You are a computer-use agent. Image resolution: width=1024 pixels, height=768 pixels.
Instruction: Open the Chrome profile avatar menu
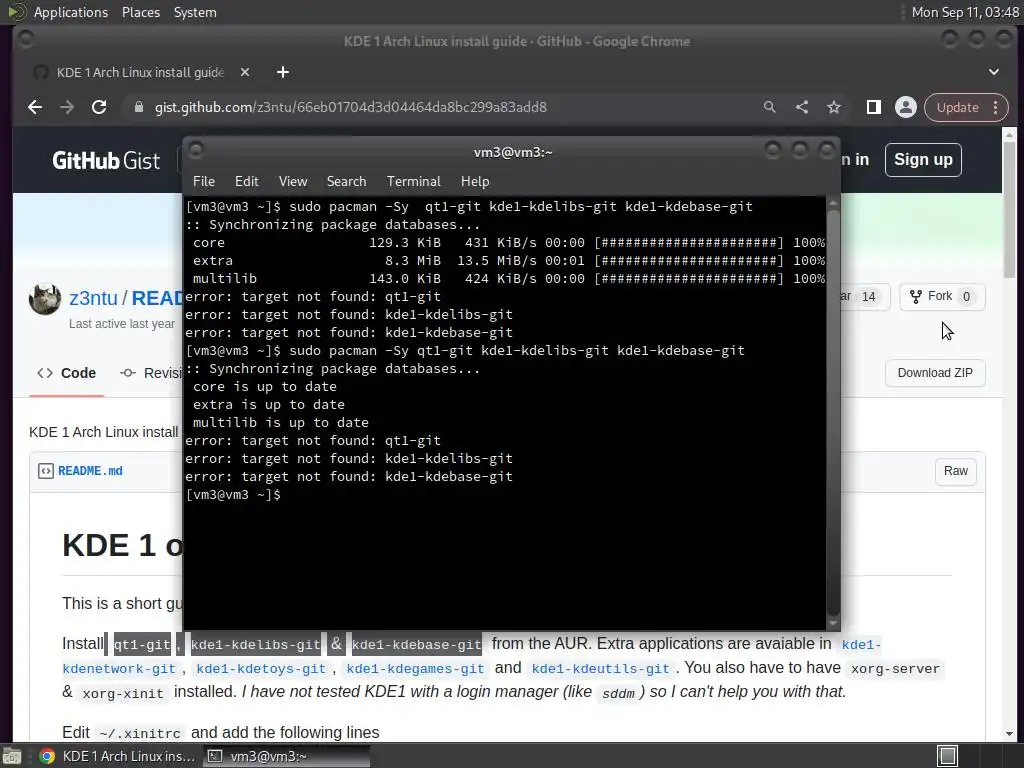tap(906, 107)
